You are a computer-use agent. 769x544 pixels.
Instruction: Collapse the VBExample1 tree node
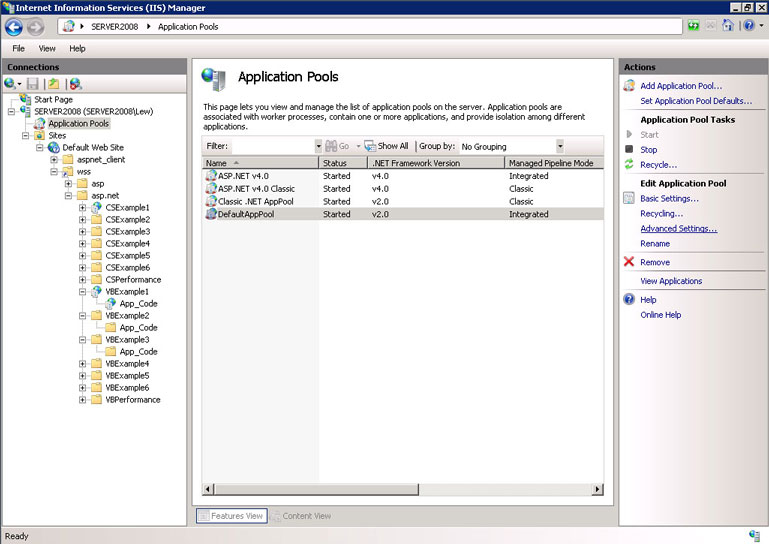(x=83, y=291)
